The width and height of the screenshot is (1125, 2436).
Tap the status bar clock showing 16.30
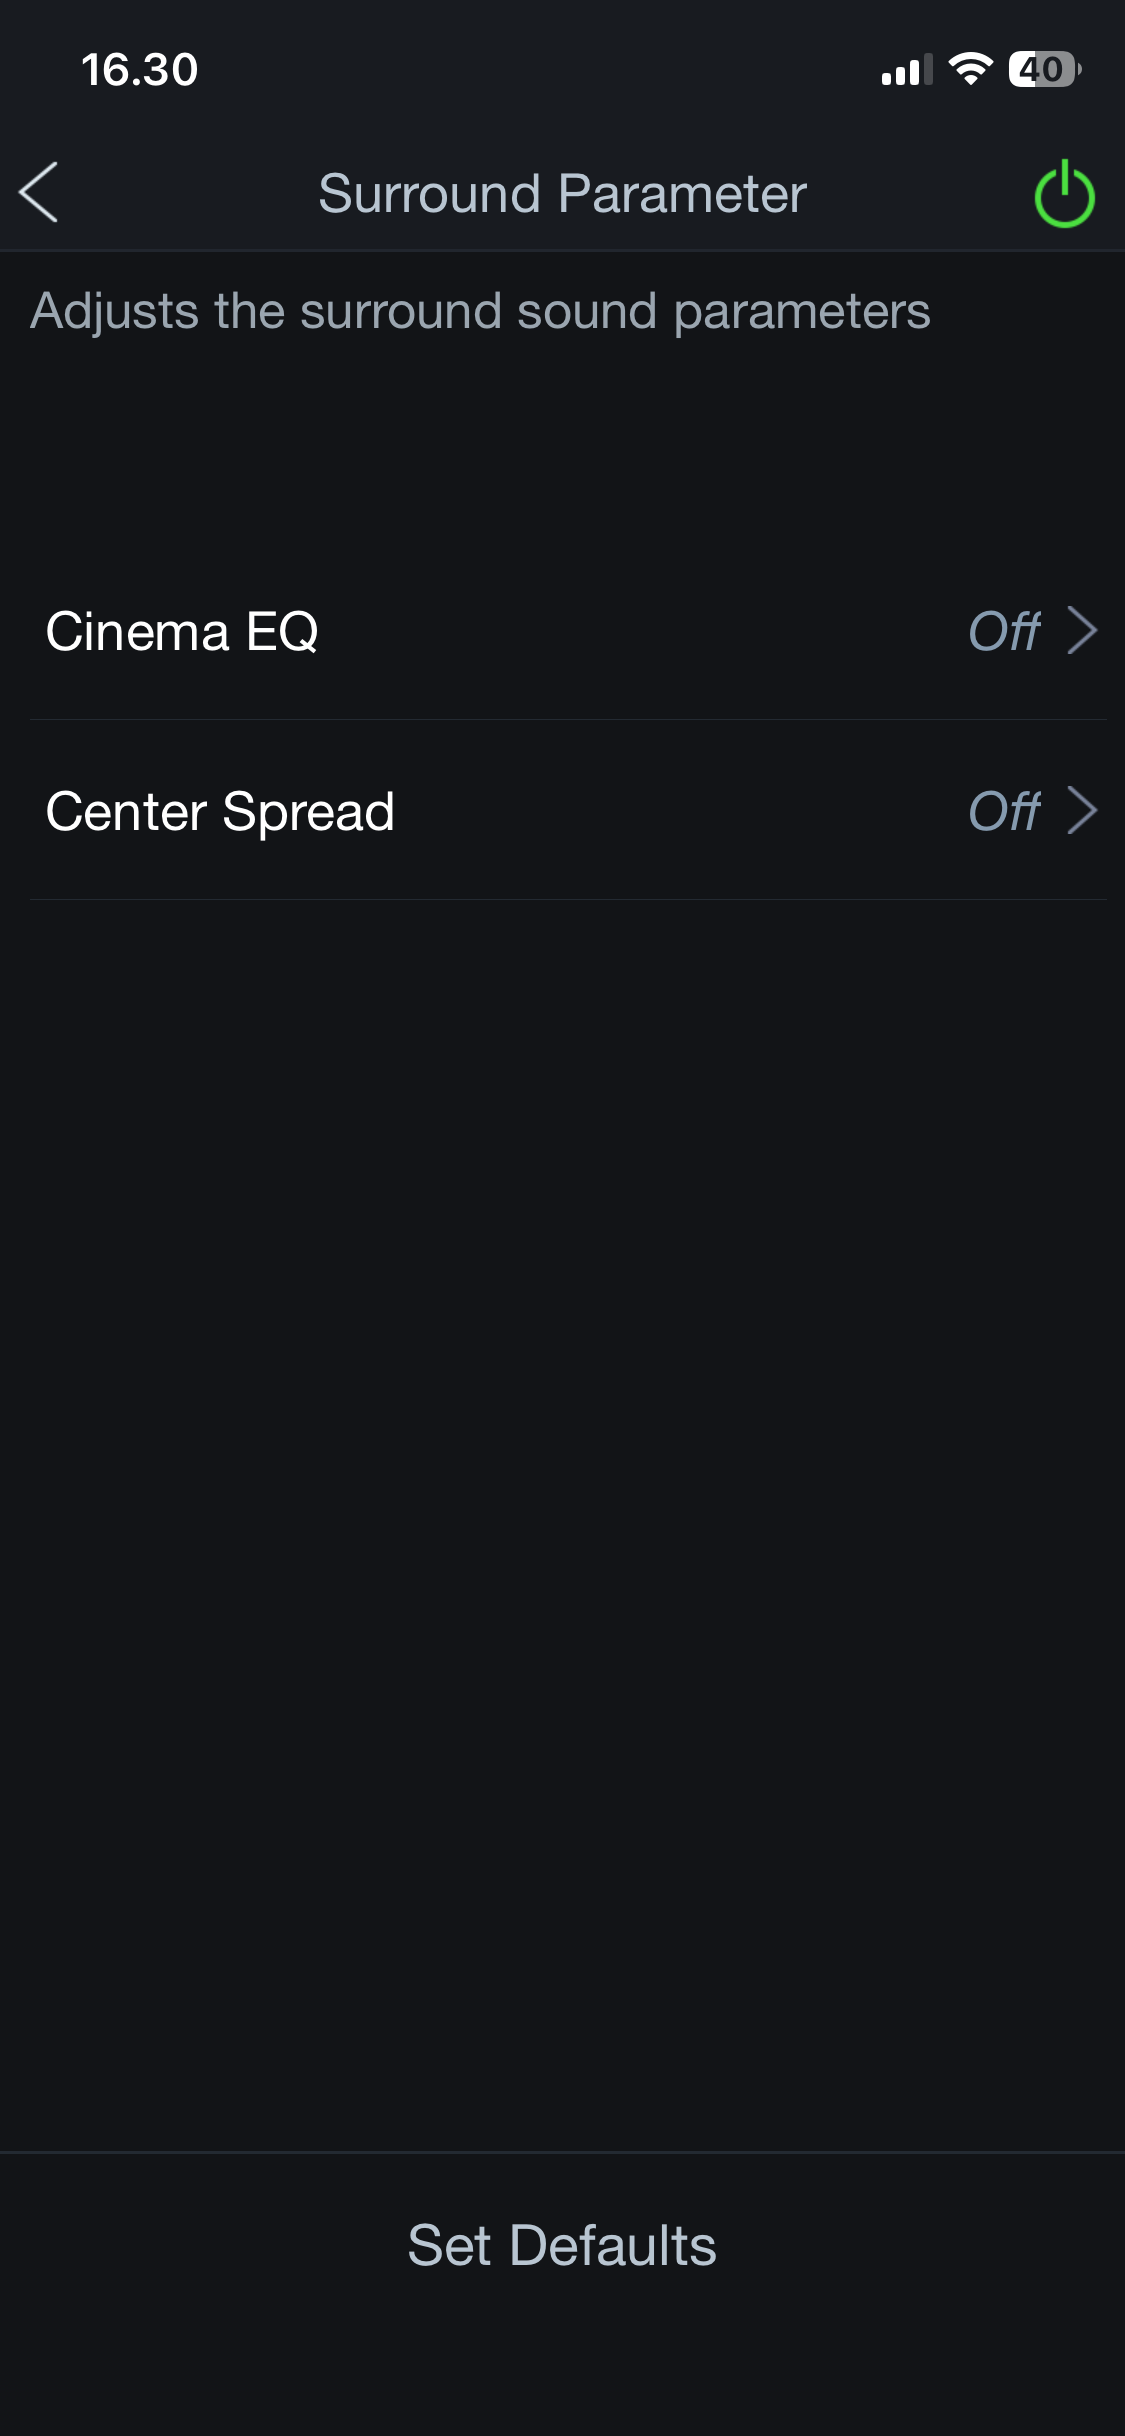click(140, 70)
